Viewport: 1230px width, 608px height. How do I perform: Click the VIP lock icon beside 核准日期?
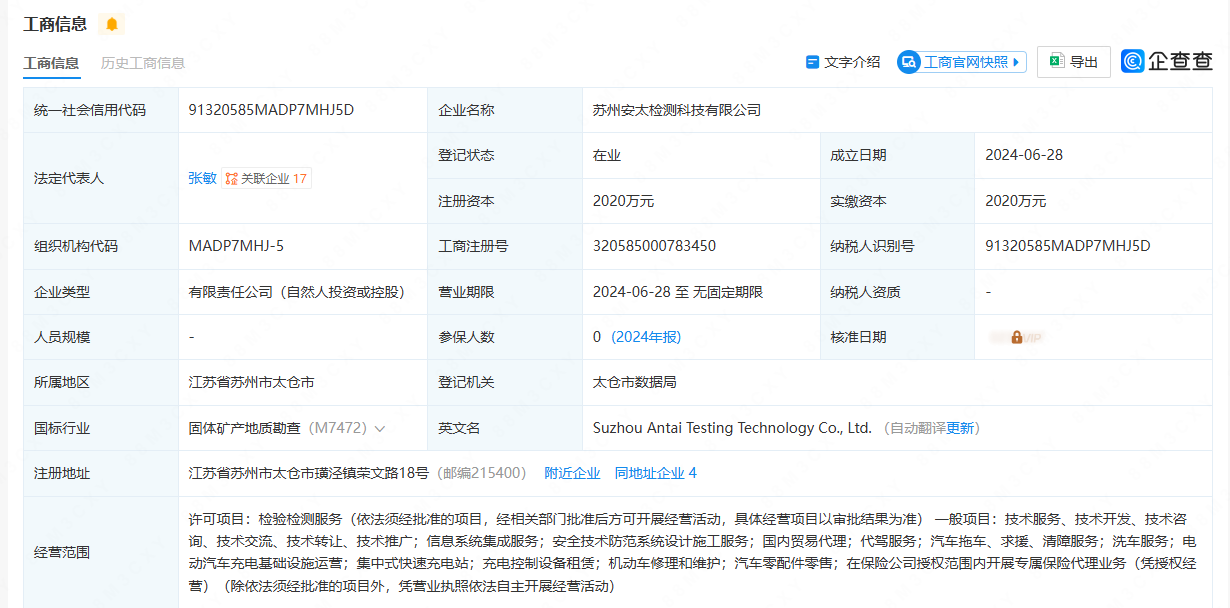[x=1016, y=338]
